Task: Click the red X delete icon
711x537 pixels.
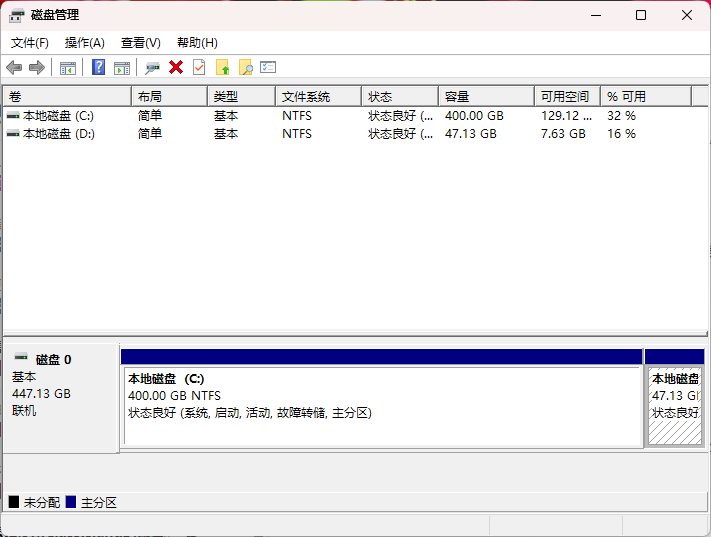Action: [x=176, y=67]
